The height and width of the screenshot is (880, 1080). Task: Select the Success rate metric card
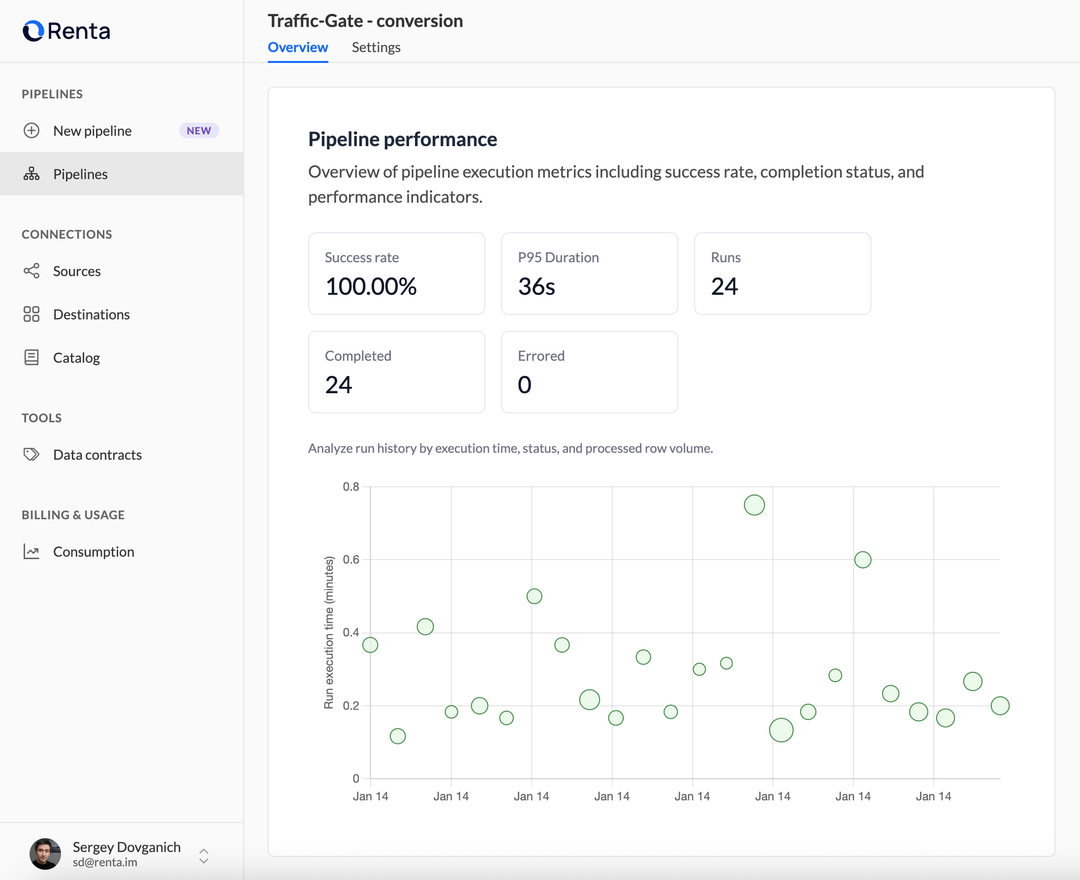pos(396,273)
